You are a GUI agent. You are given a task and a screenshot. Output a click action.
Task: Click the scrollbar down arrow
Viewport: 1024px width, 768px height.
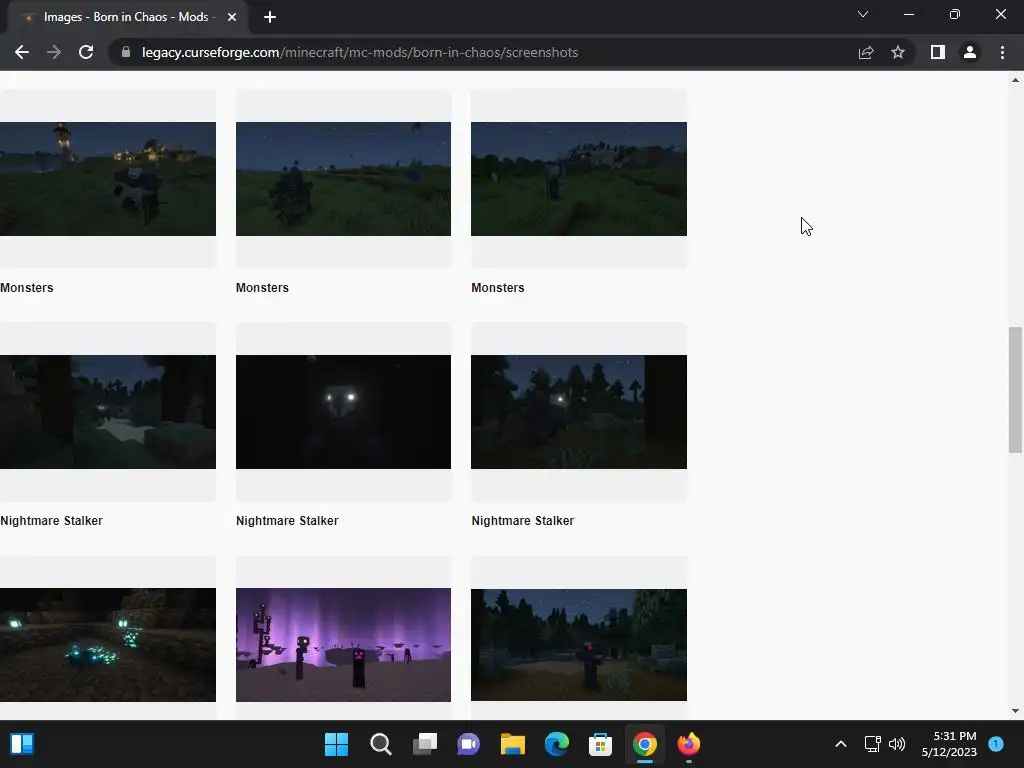pos(1015,711)
